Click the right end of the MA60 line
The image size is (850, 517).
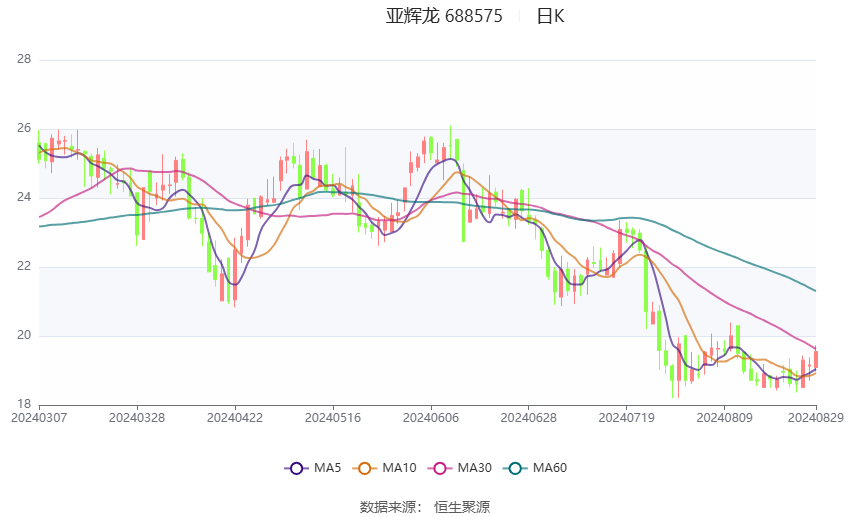tap(815, 290)
